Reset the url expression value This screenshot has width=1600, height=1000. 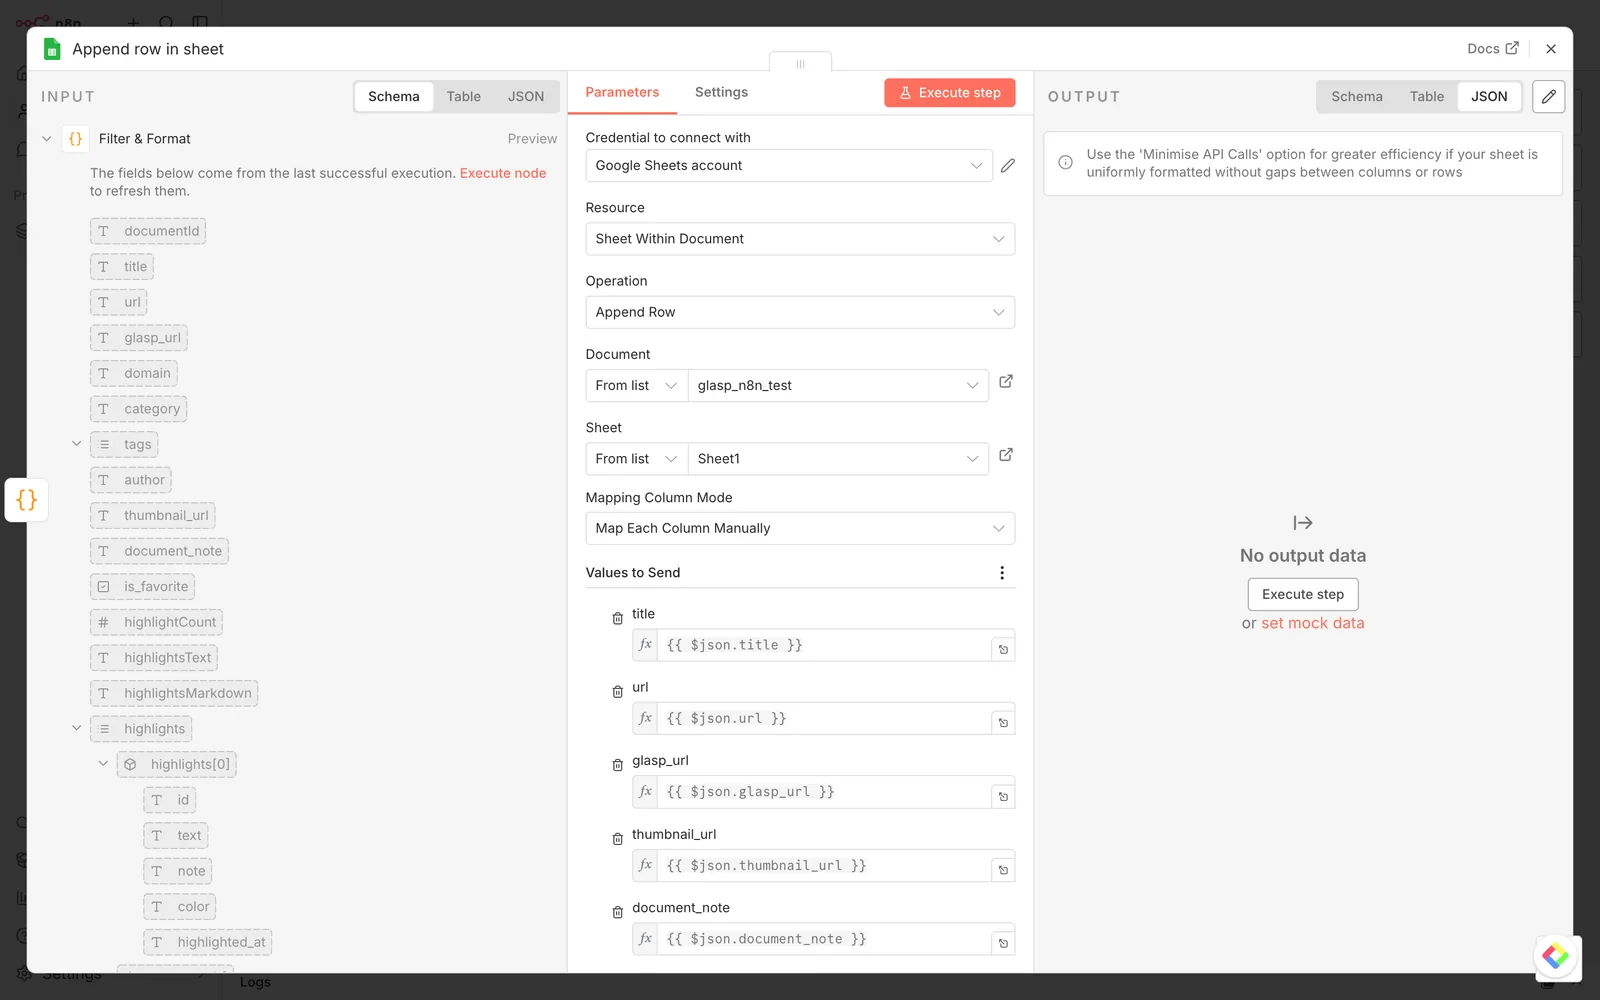[1003, 723]
